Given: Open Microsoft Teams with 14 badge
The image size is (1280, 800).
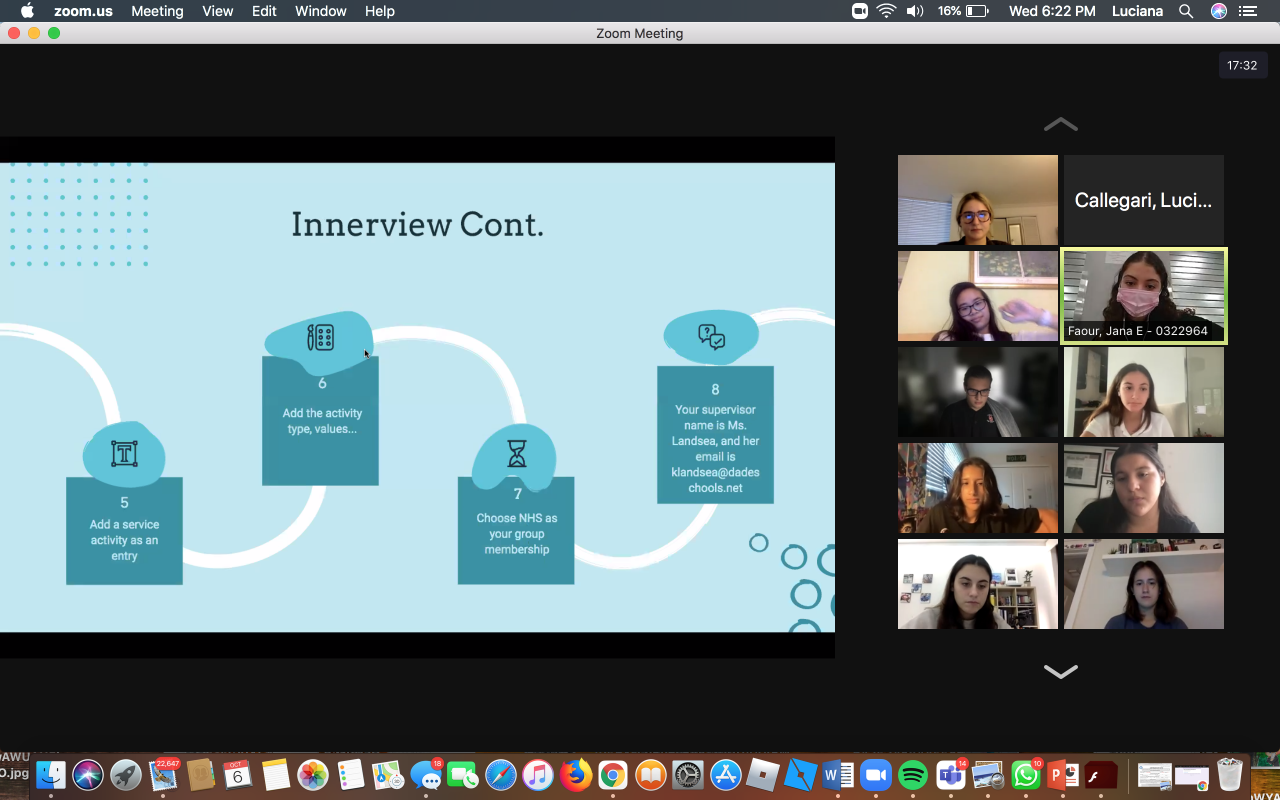Looking at the screenshot, I should 951,775.
